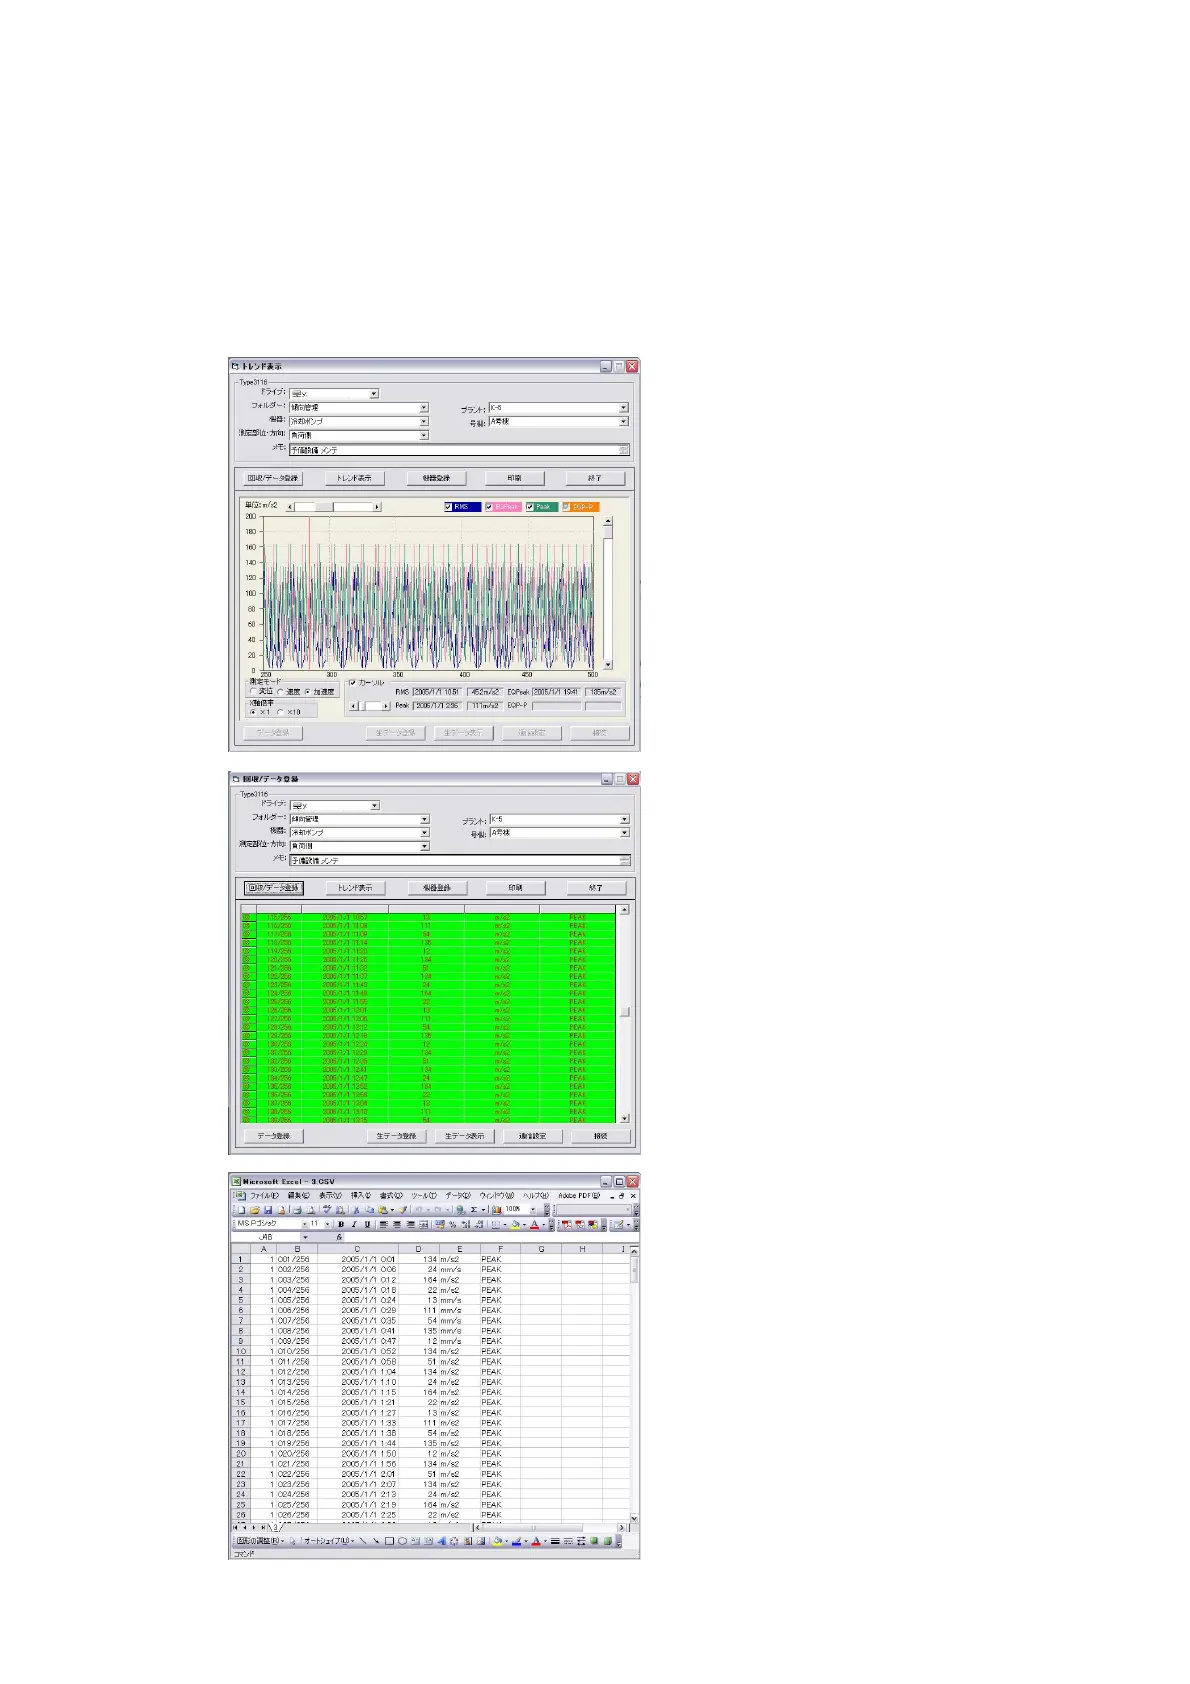Click the Print icon in Excel toolbar

297,1210
